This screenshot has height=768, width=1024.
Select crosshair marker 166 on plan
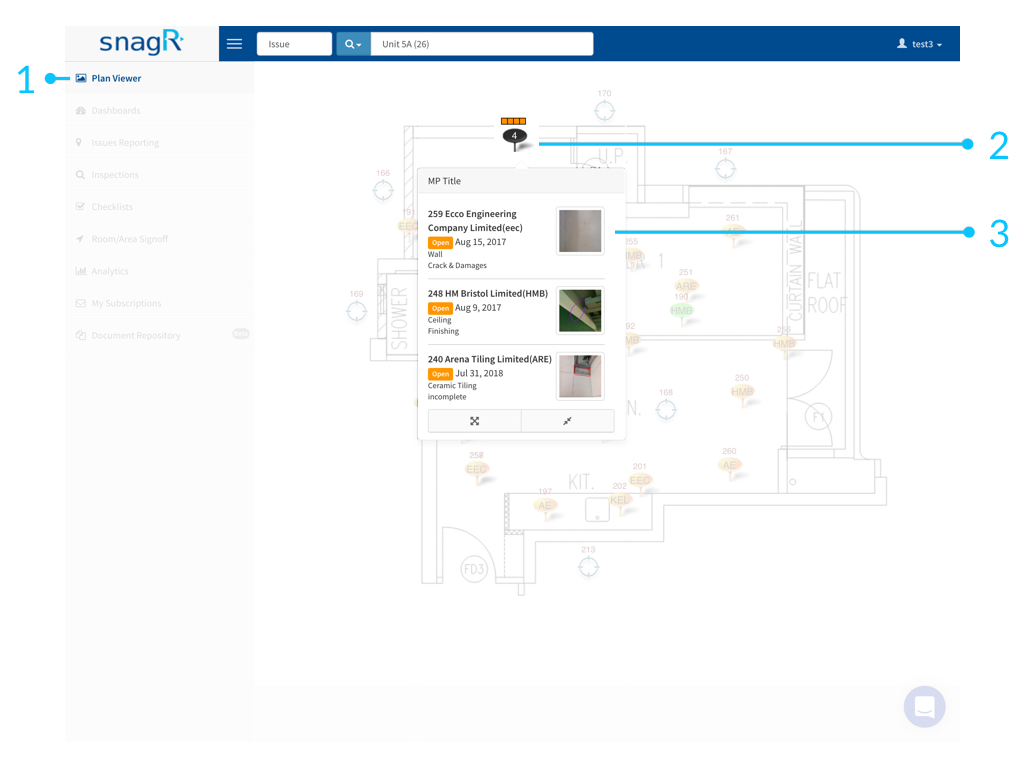pyautogui.click(x=383, y=191)
